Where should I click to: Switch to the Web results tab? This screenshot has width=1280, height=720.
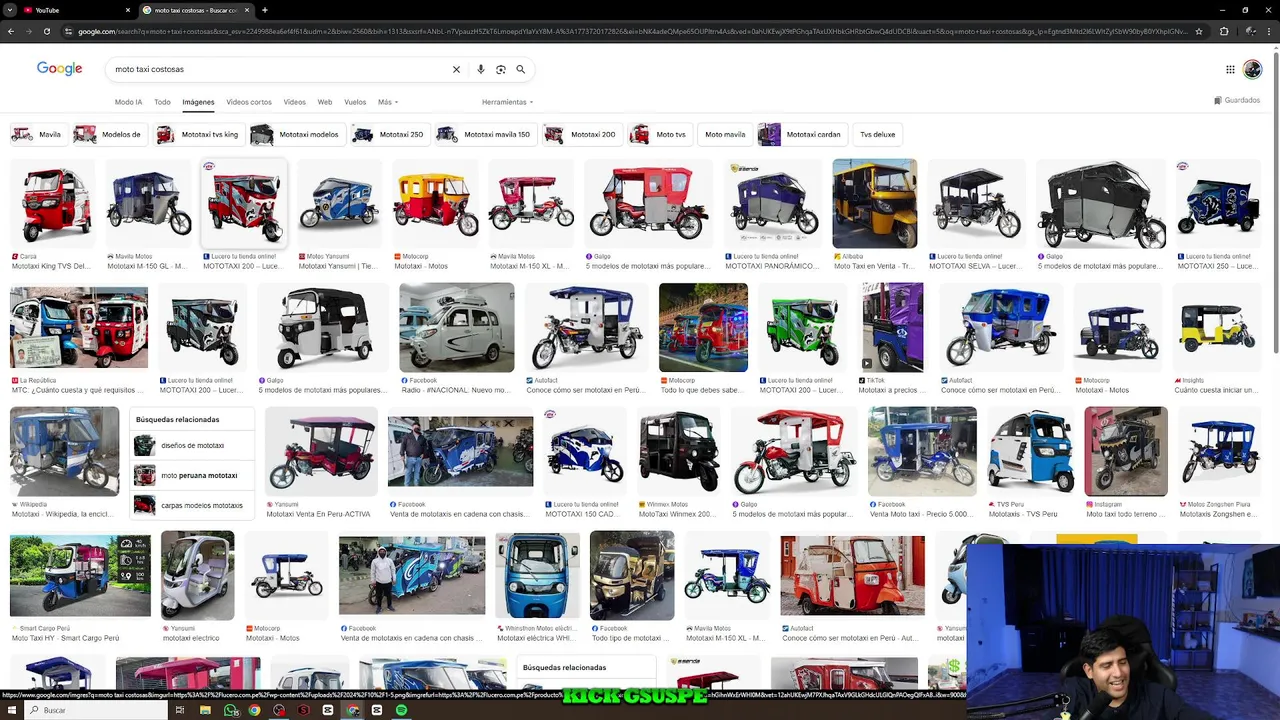(325, 102)
